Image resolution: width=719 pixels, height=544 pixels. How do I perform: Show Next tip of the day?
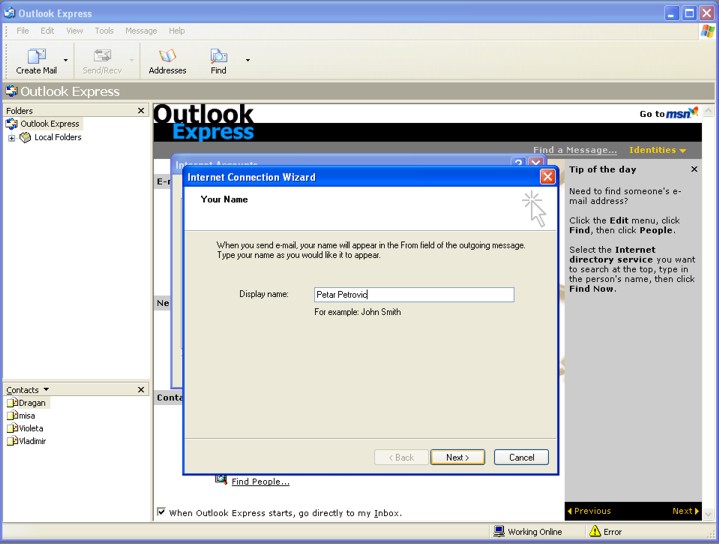[686, 511]
